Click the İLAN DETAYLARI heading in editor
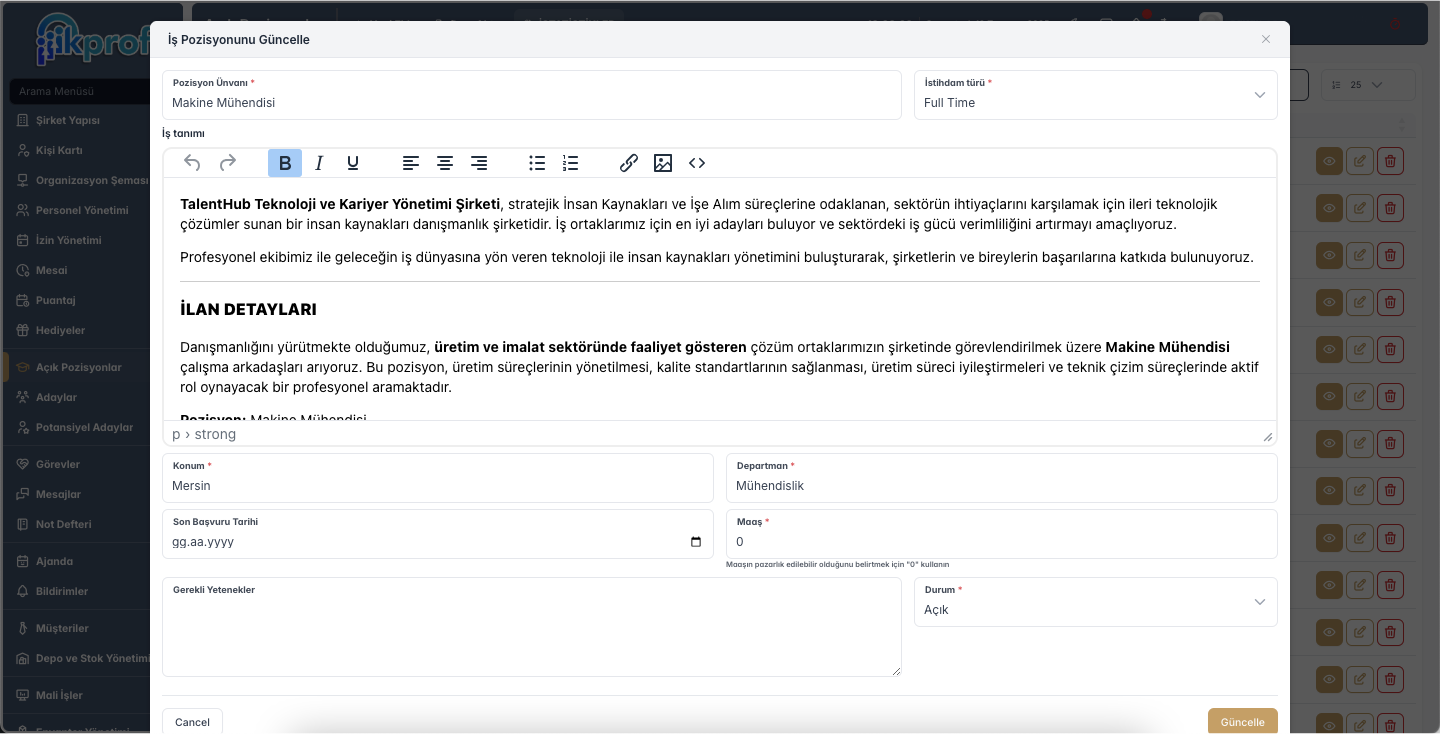This screenshot has height=734, width=1440. tap(249, 310)
